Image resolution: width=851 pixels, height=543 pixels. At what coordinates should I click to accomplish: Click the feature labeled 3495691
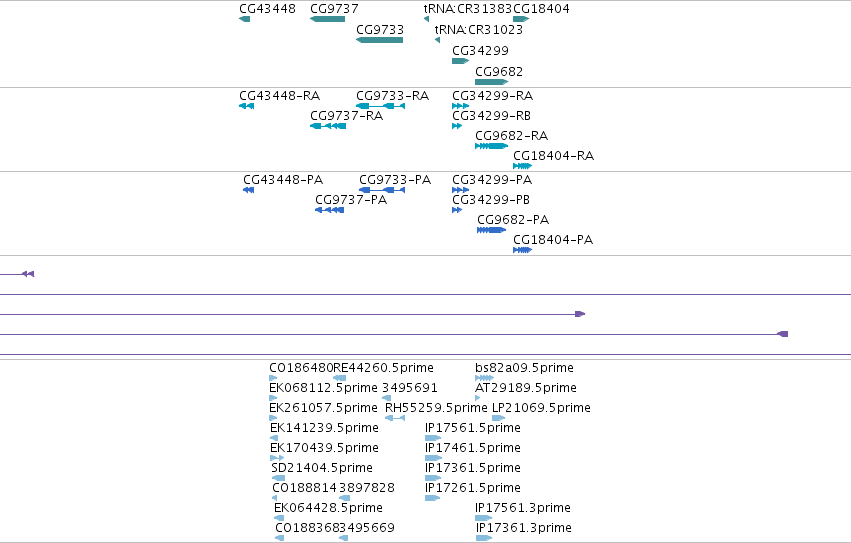[x=410, y=388]
